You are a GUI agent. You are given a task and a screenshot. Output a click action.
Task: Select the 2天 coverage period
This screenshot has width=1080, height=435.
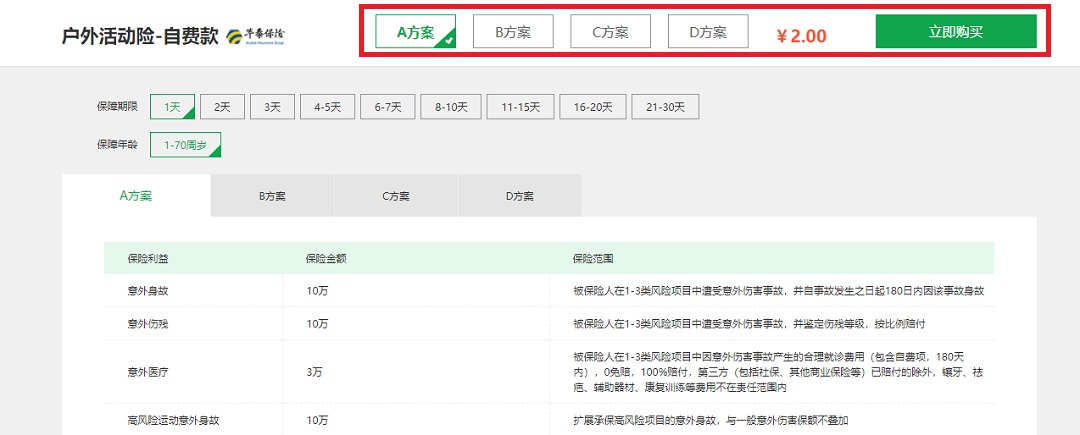pyautogui.click(x=222, y=106)
